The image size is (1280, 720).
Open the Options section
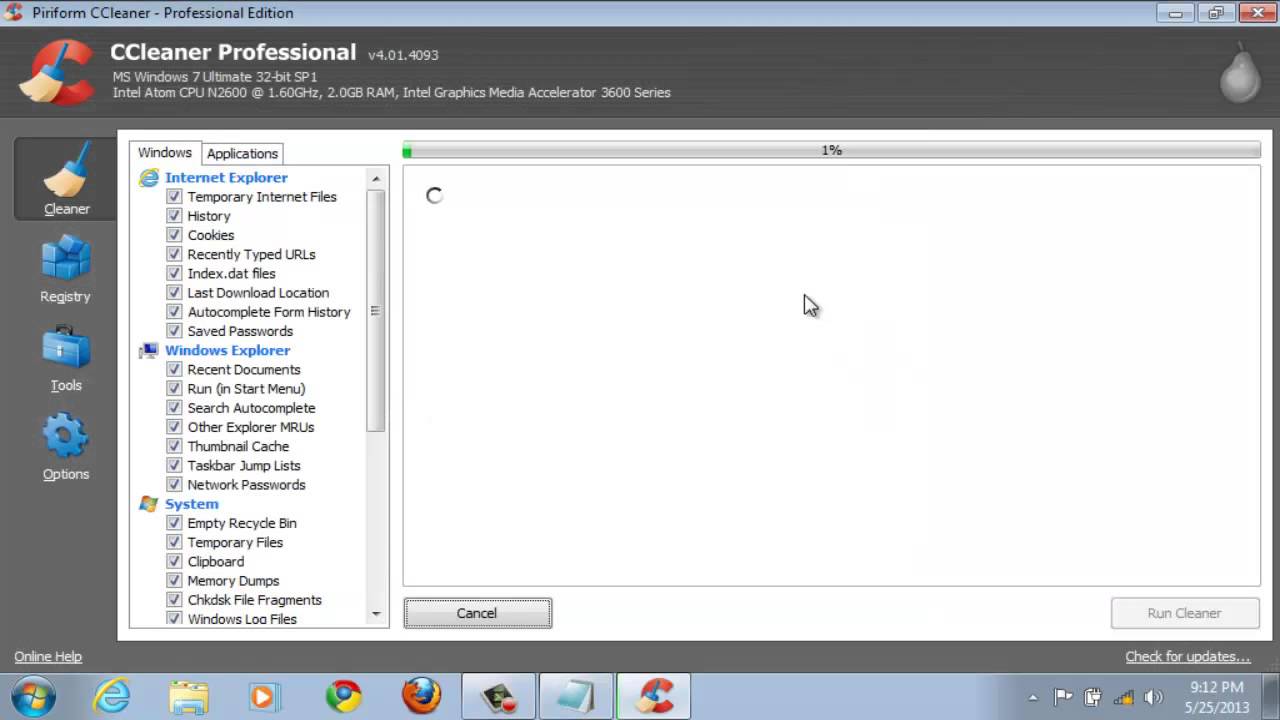coord(66,446)
